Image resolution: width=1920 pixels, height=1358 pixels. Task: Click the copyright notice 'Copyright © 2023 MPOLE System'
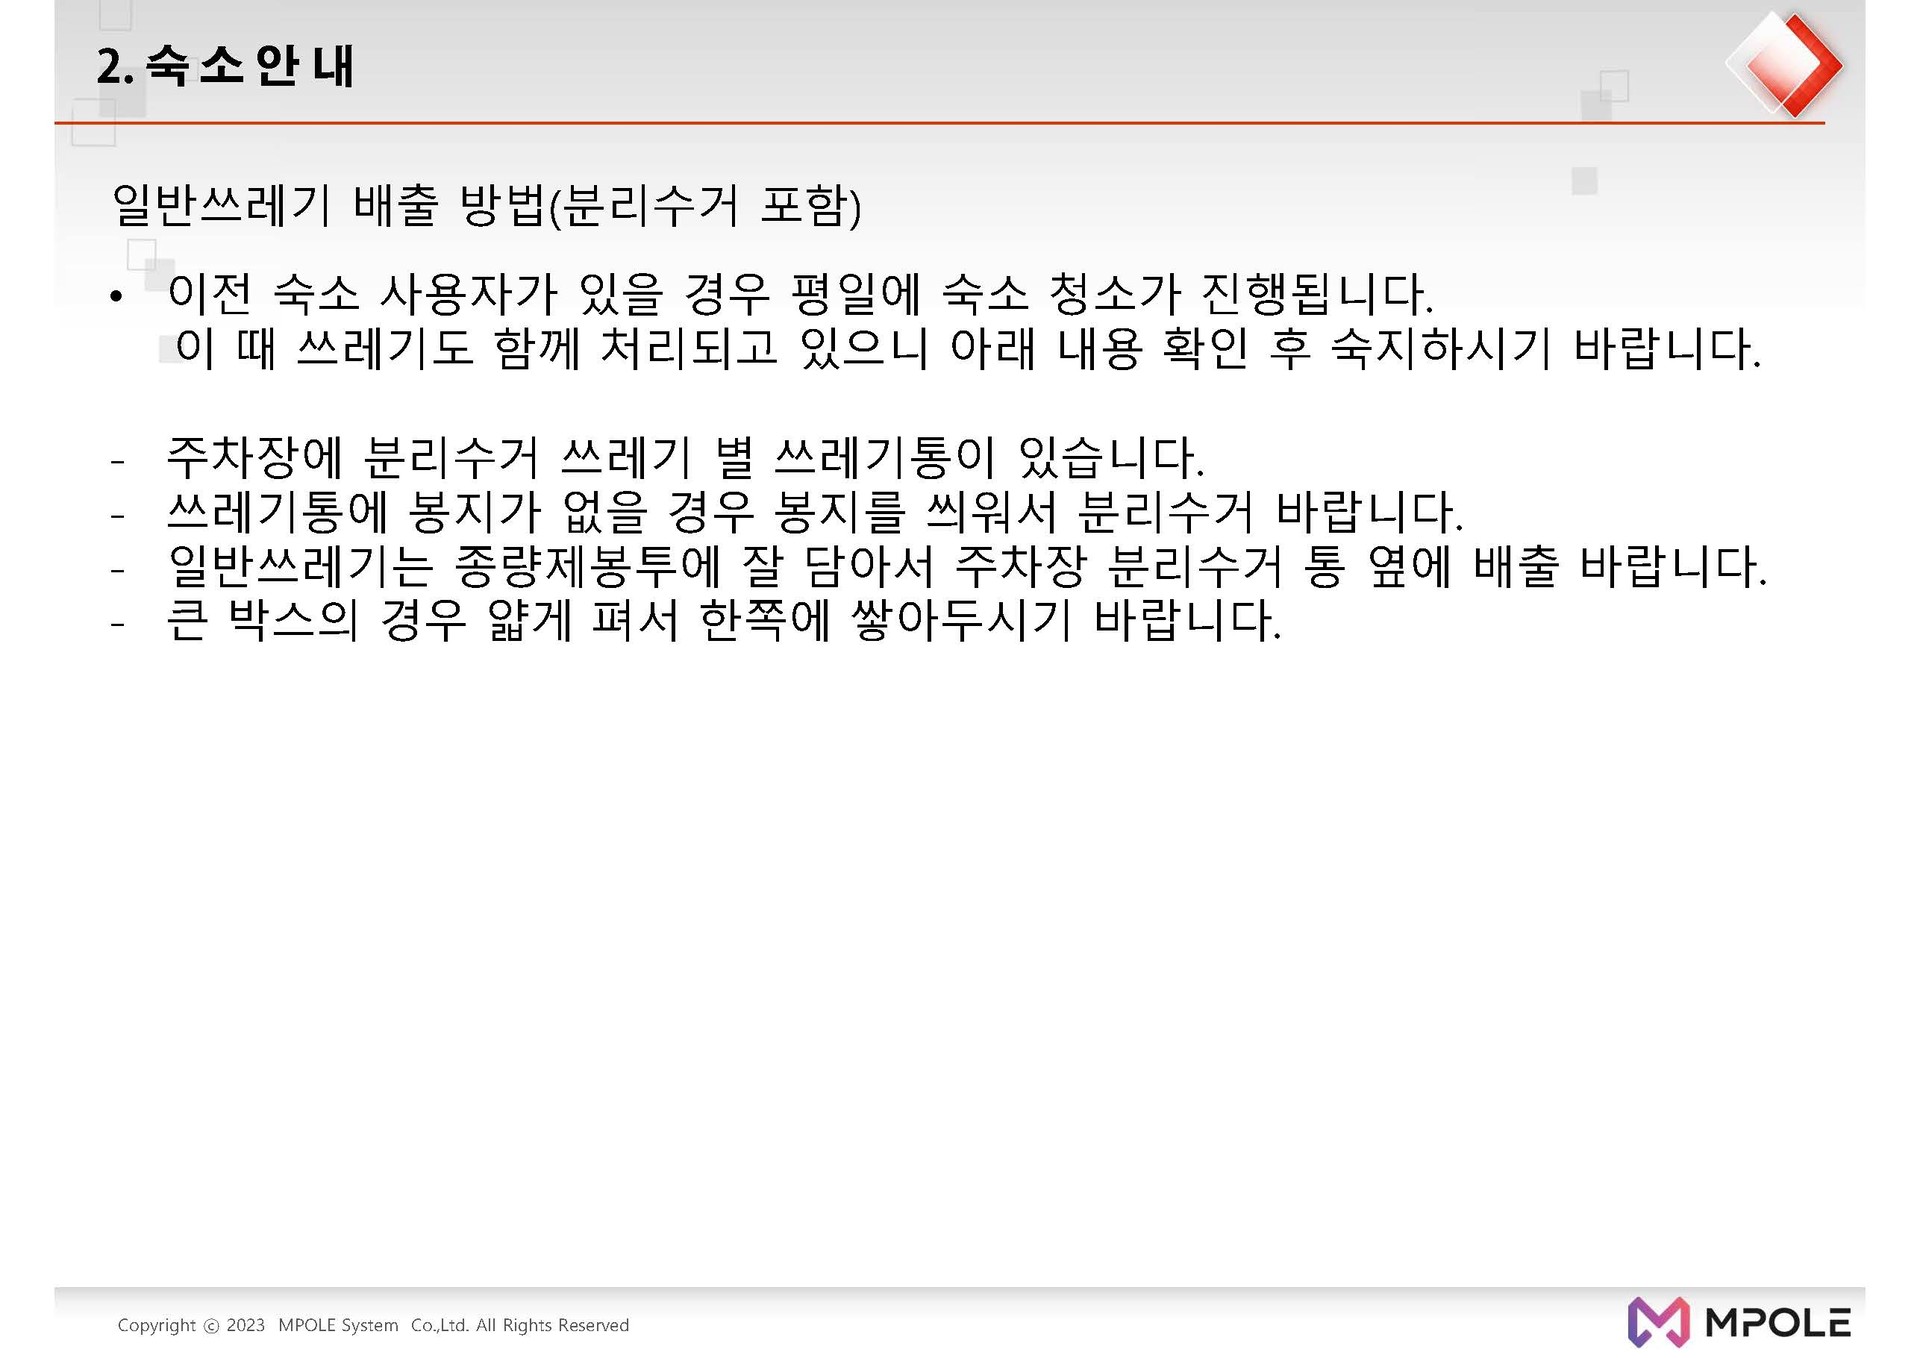[x=373, y=1325]
